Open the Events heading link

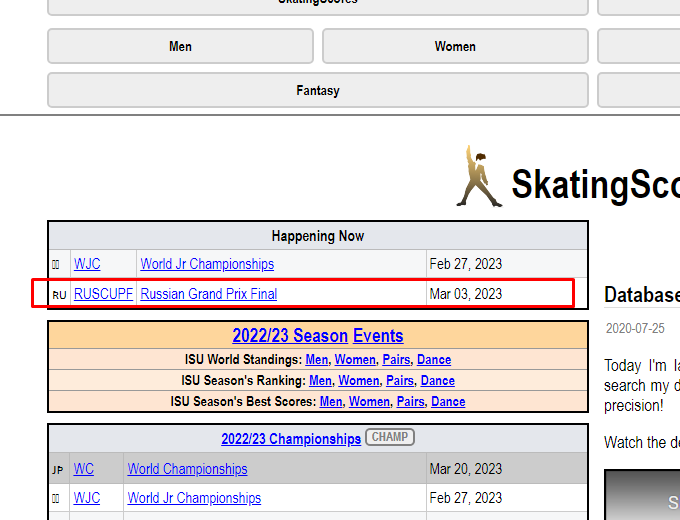click(378, 336)
